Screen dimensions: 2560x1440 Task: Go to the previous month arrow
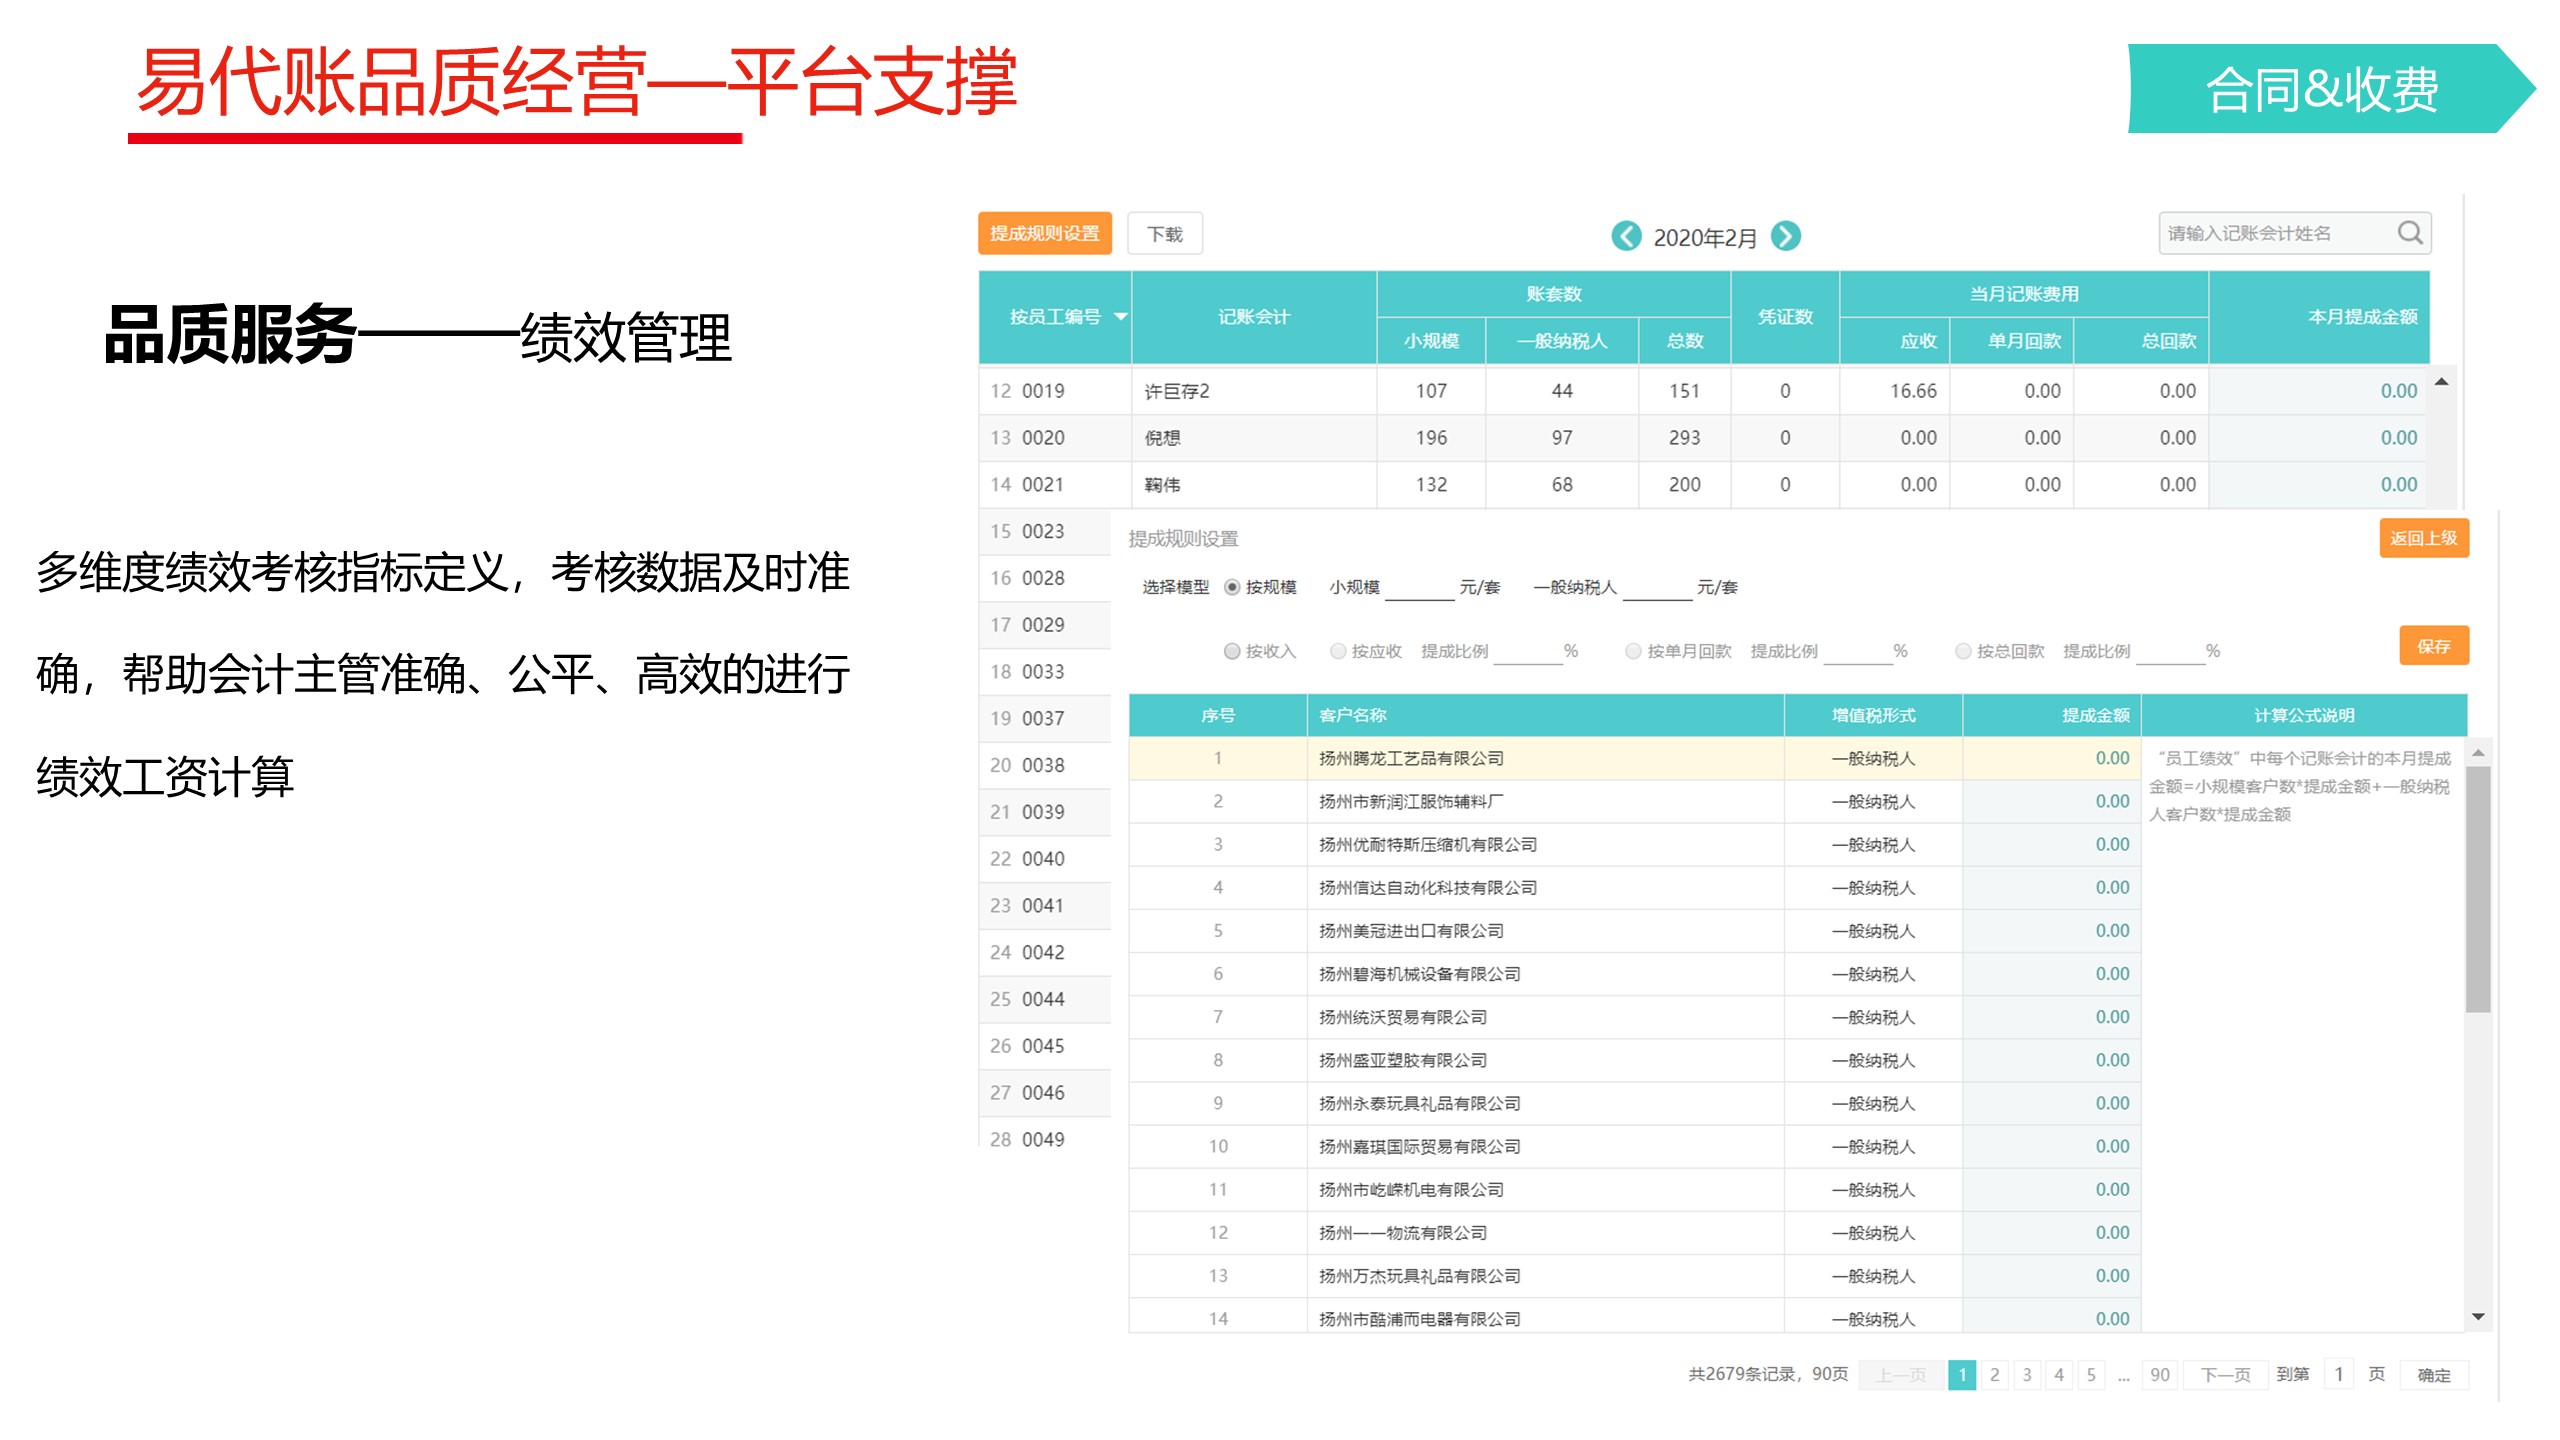coord(1626,236)
